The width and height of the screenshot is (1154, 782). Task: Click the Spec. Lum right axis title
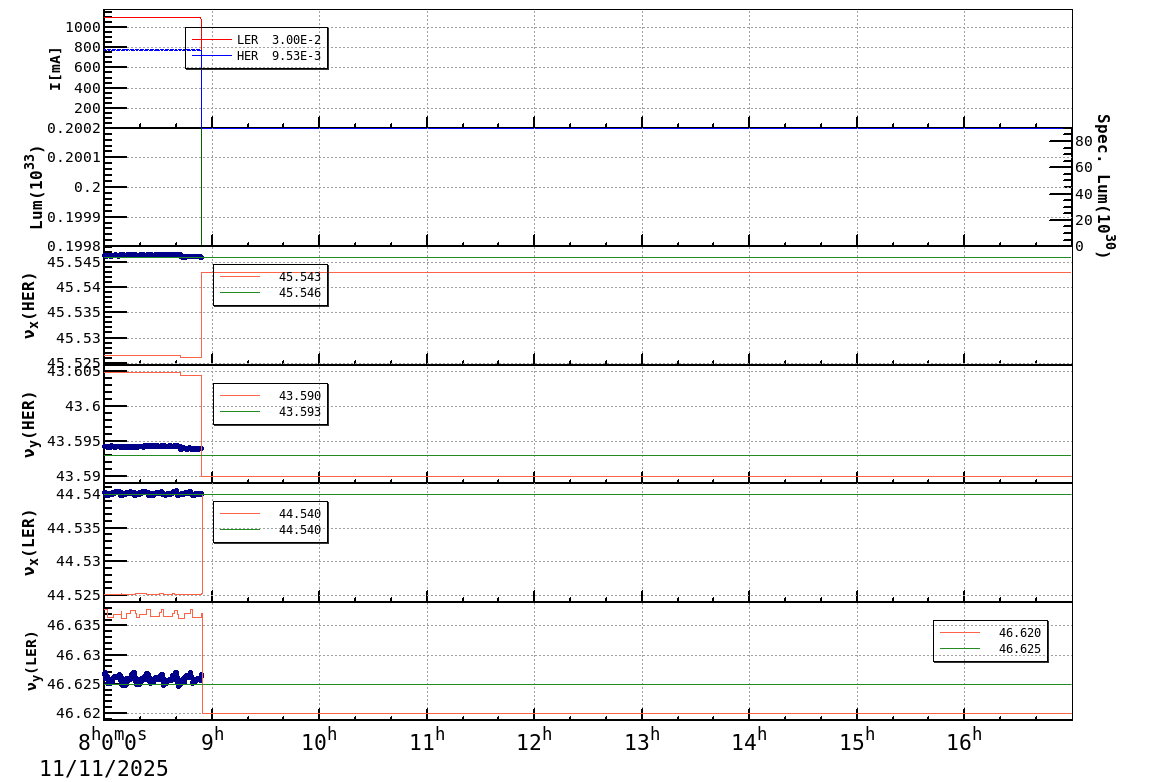1102,186
